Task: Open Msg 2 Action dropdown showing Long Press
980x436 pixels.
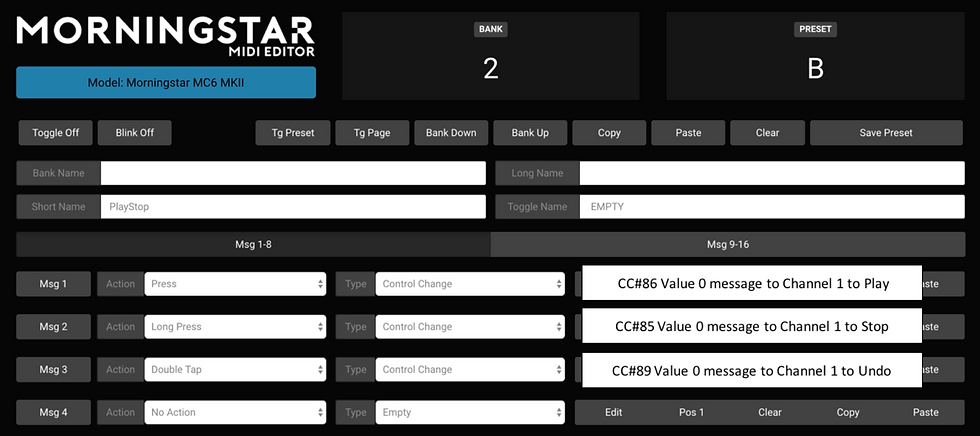Action: 235,327
